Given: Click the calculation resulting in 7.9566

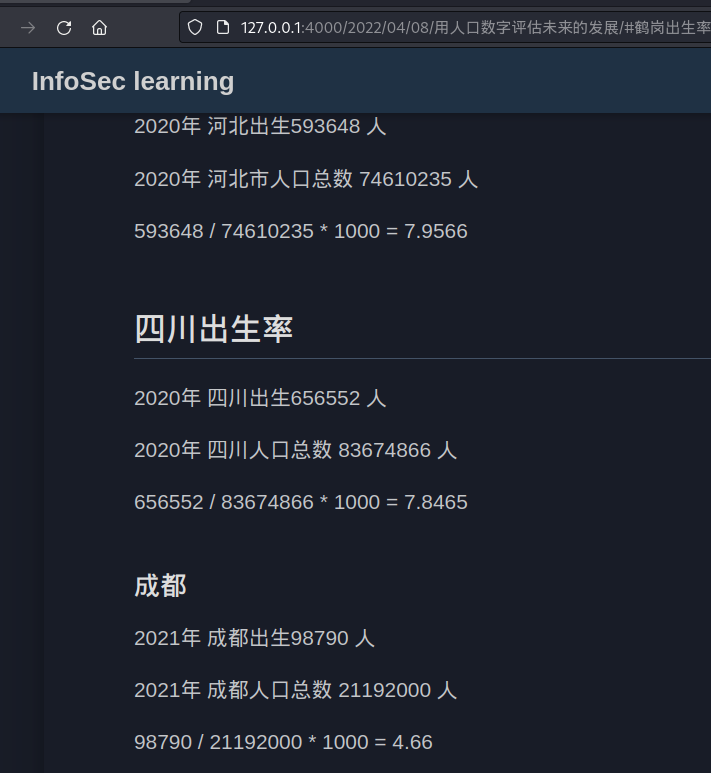Looking at the screenshot, I should (300, 231).
